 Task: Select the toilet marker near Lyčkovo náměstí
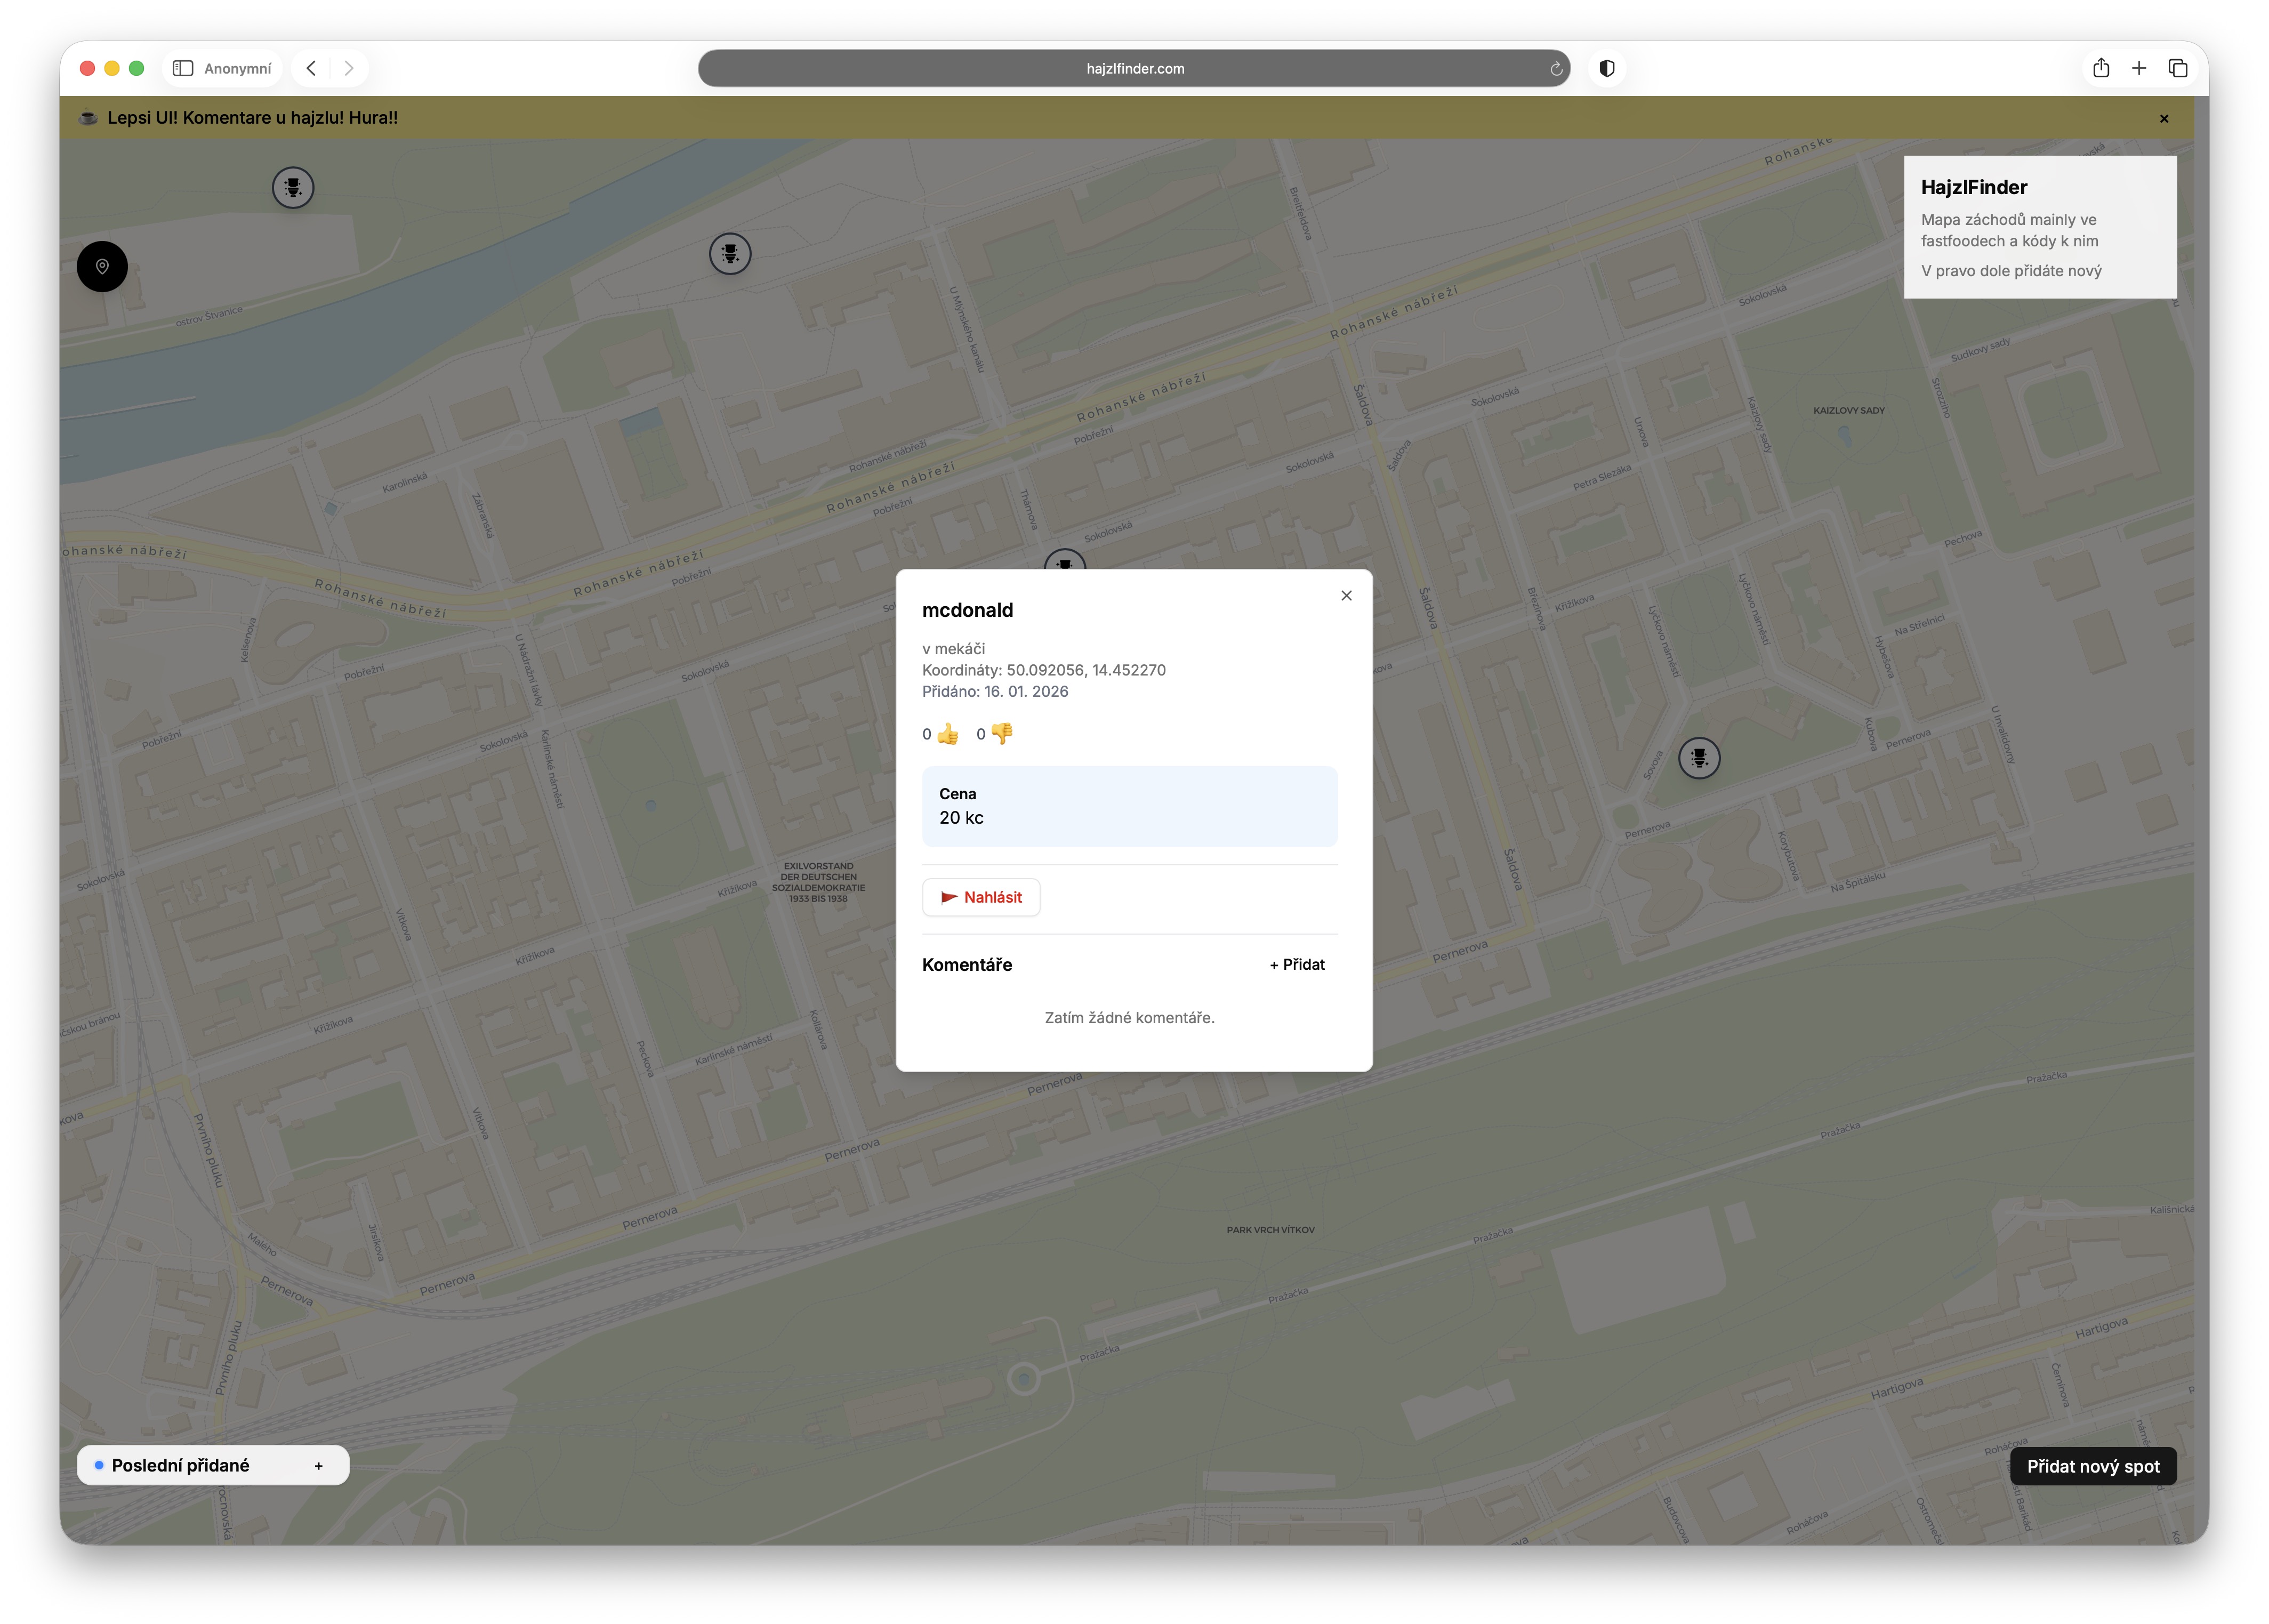1699,758
